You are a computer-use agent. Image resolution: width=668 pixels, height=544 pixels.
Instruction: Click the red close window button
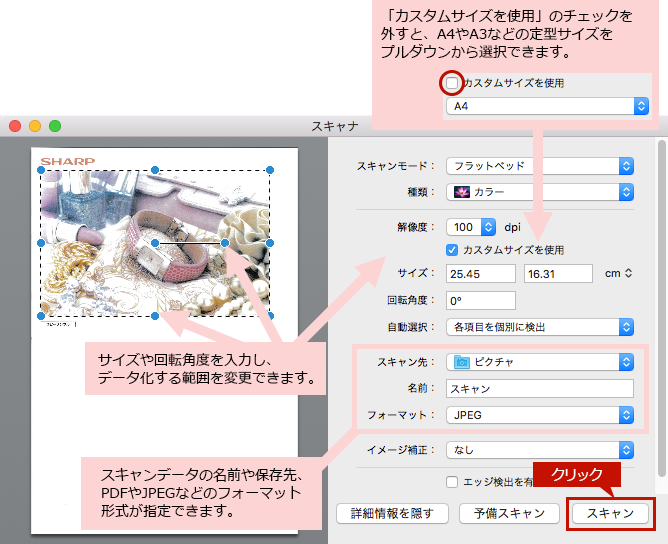pos(15,126)
